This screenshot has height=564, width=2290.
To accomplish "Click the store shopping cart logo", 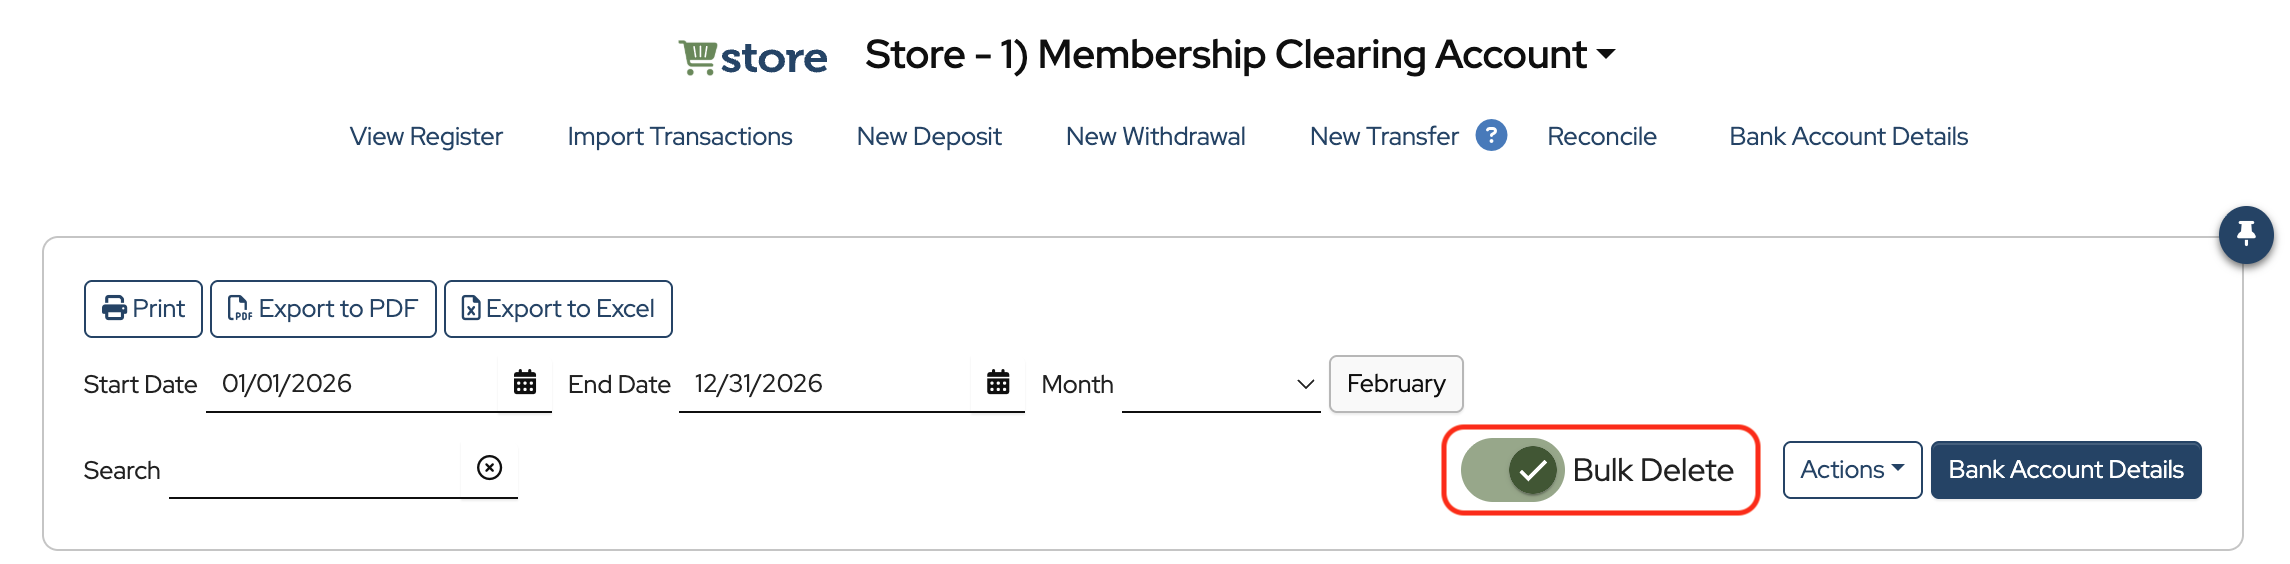I will click(x=753, y=57).
